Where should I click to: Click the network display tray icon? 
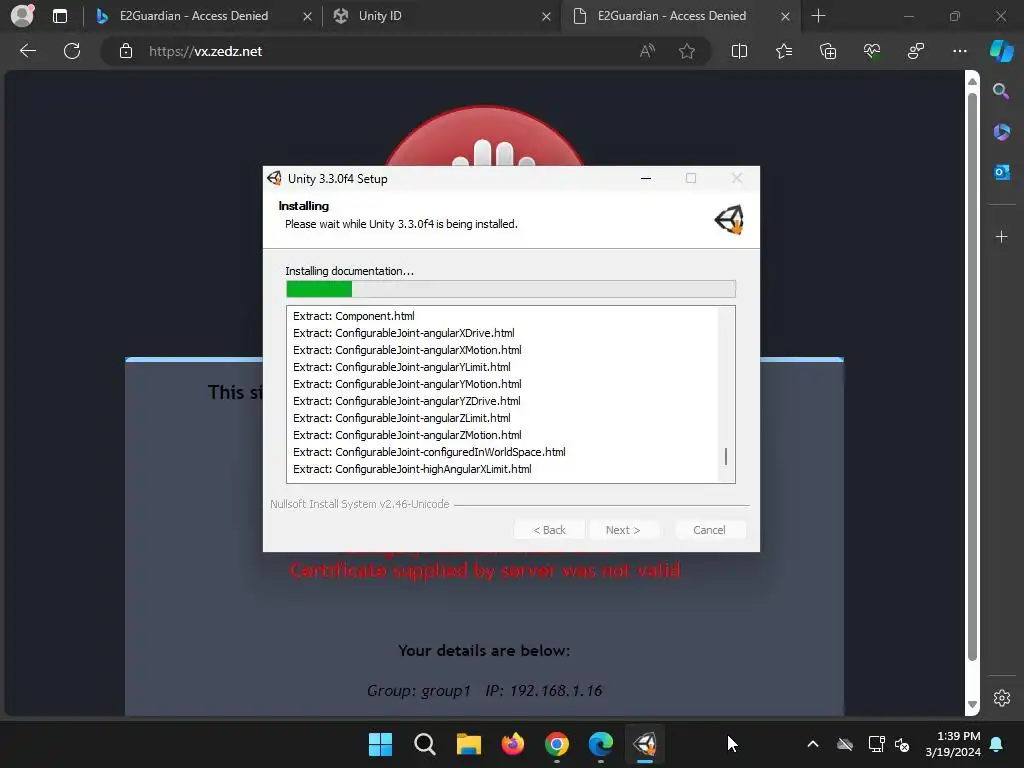point(876,744)
